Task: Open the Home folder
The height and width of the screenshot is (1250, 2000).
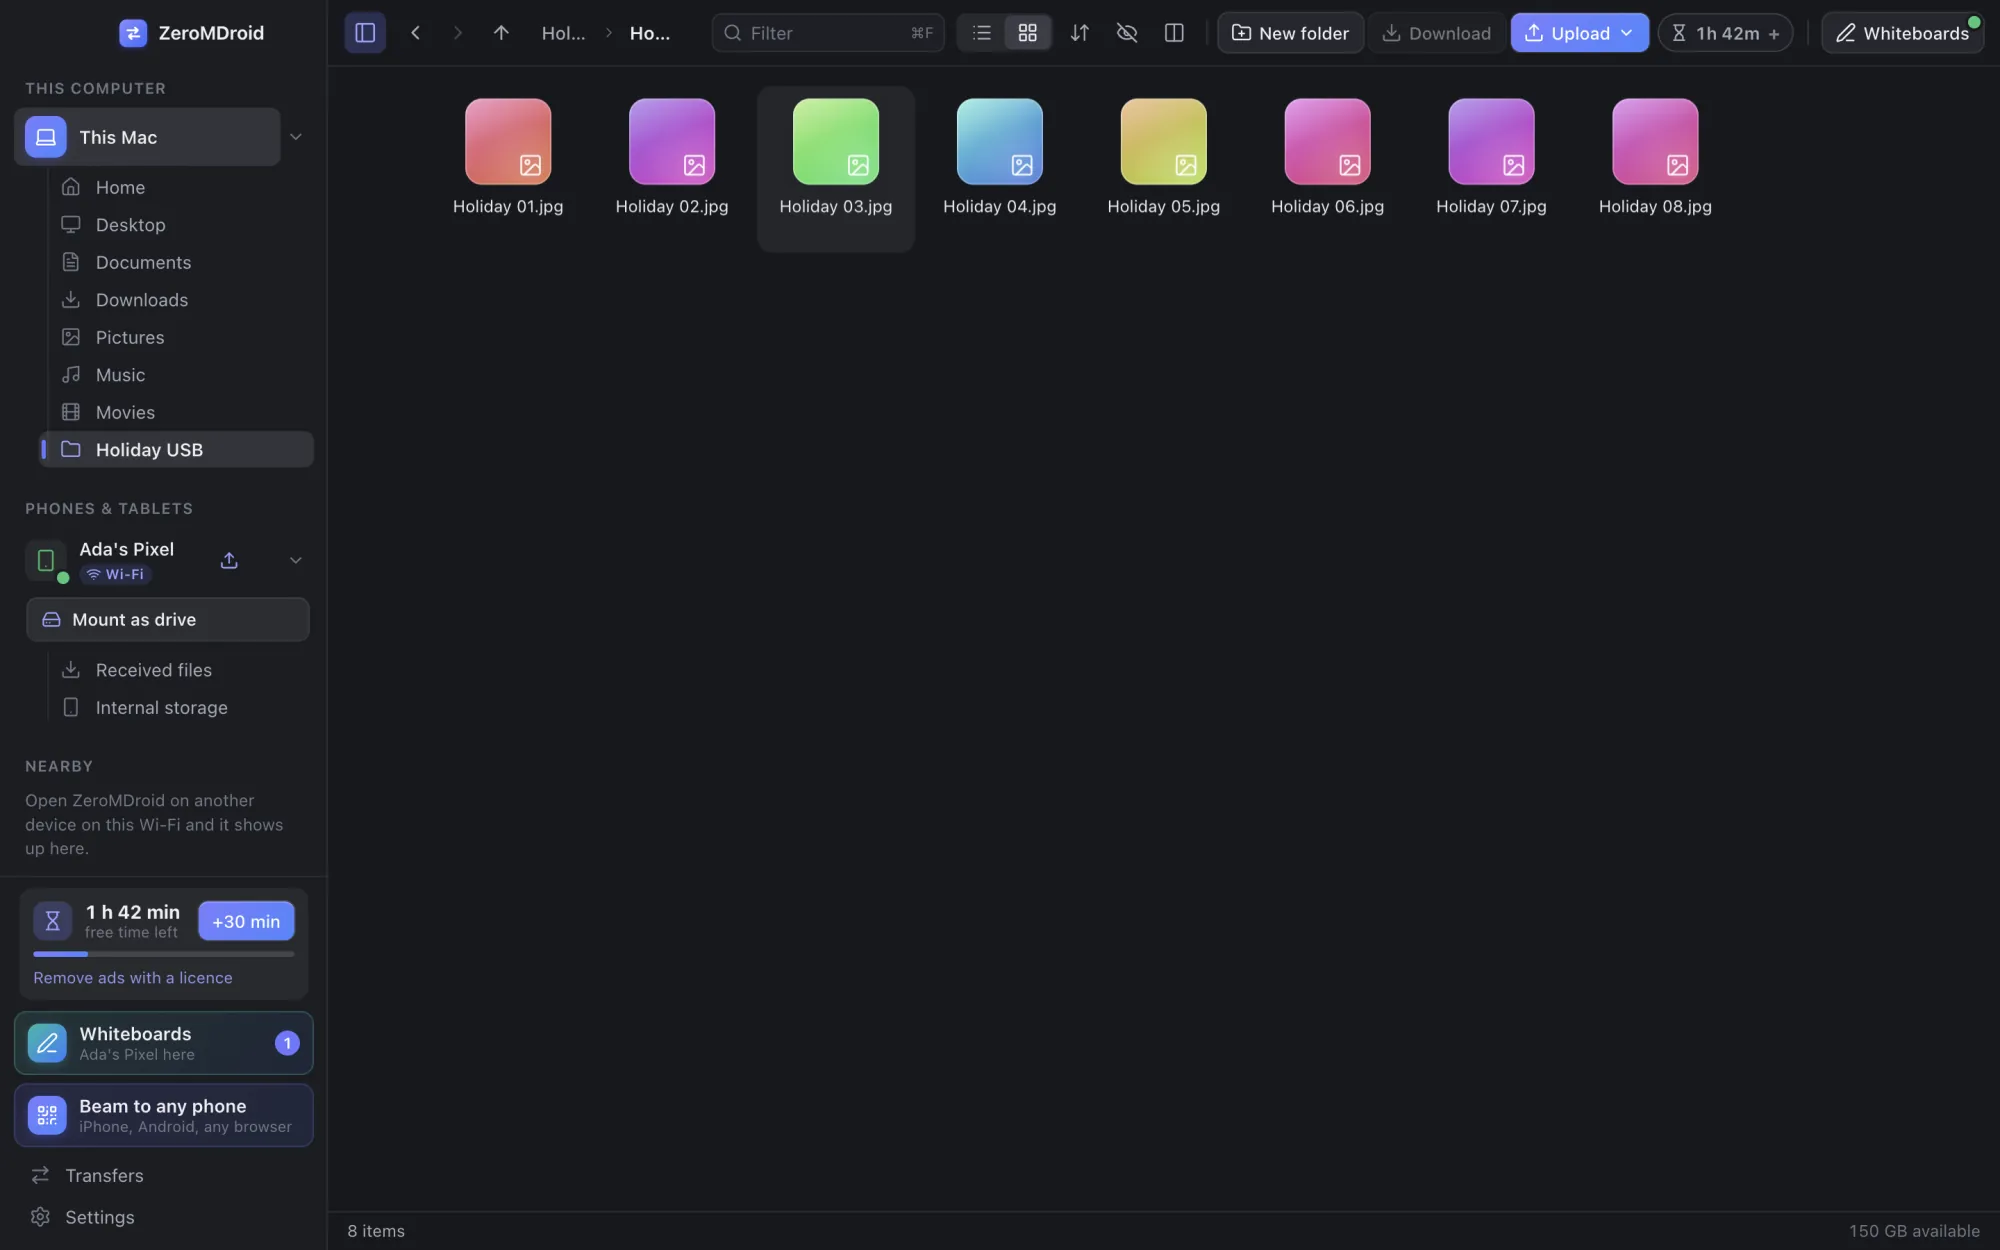Action: 176,187
